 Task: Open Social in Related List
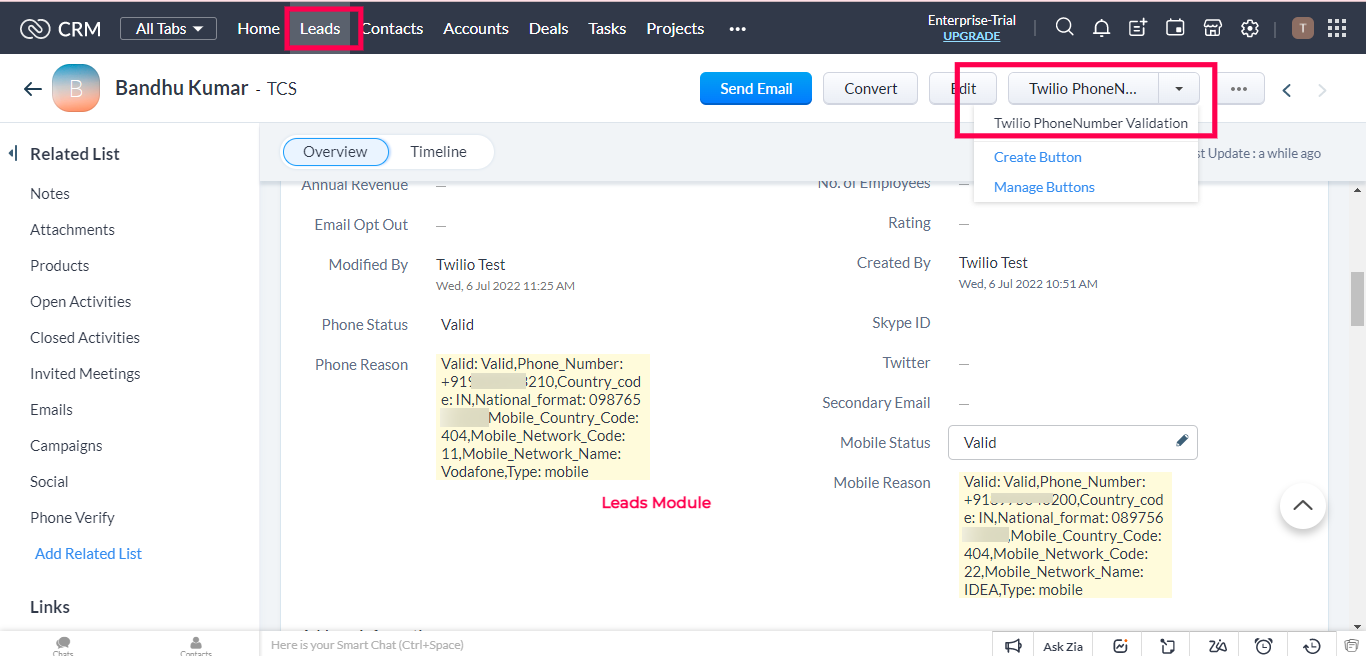[x=49, y=481]
